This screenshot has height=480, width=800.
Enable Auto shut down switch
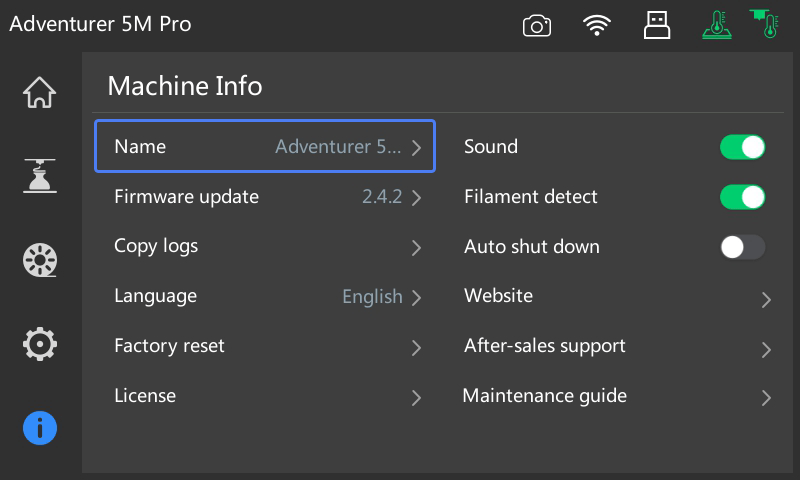pos(742,247)
